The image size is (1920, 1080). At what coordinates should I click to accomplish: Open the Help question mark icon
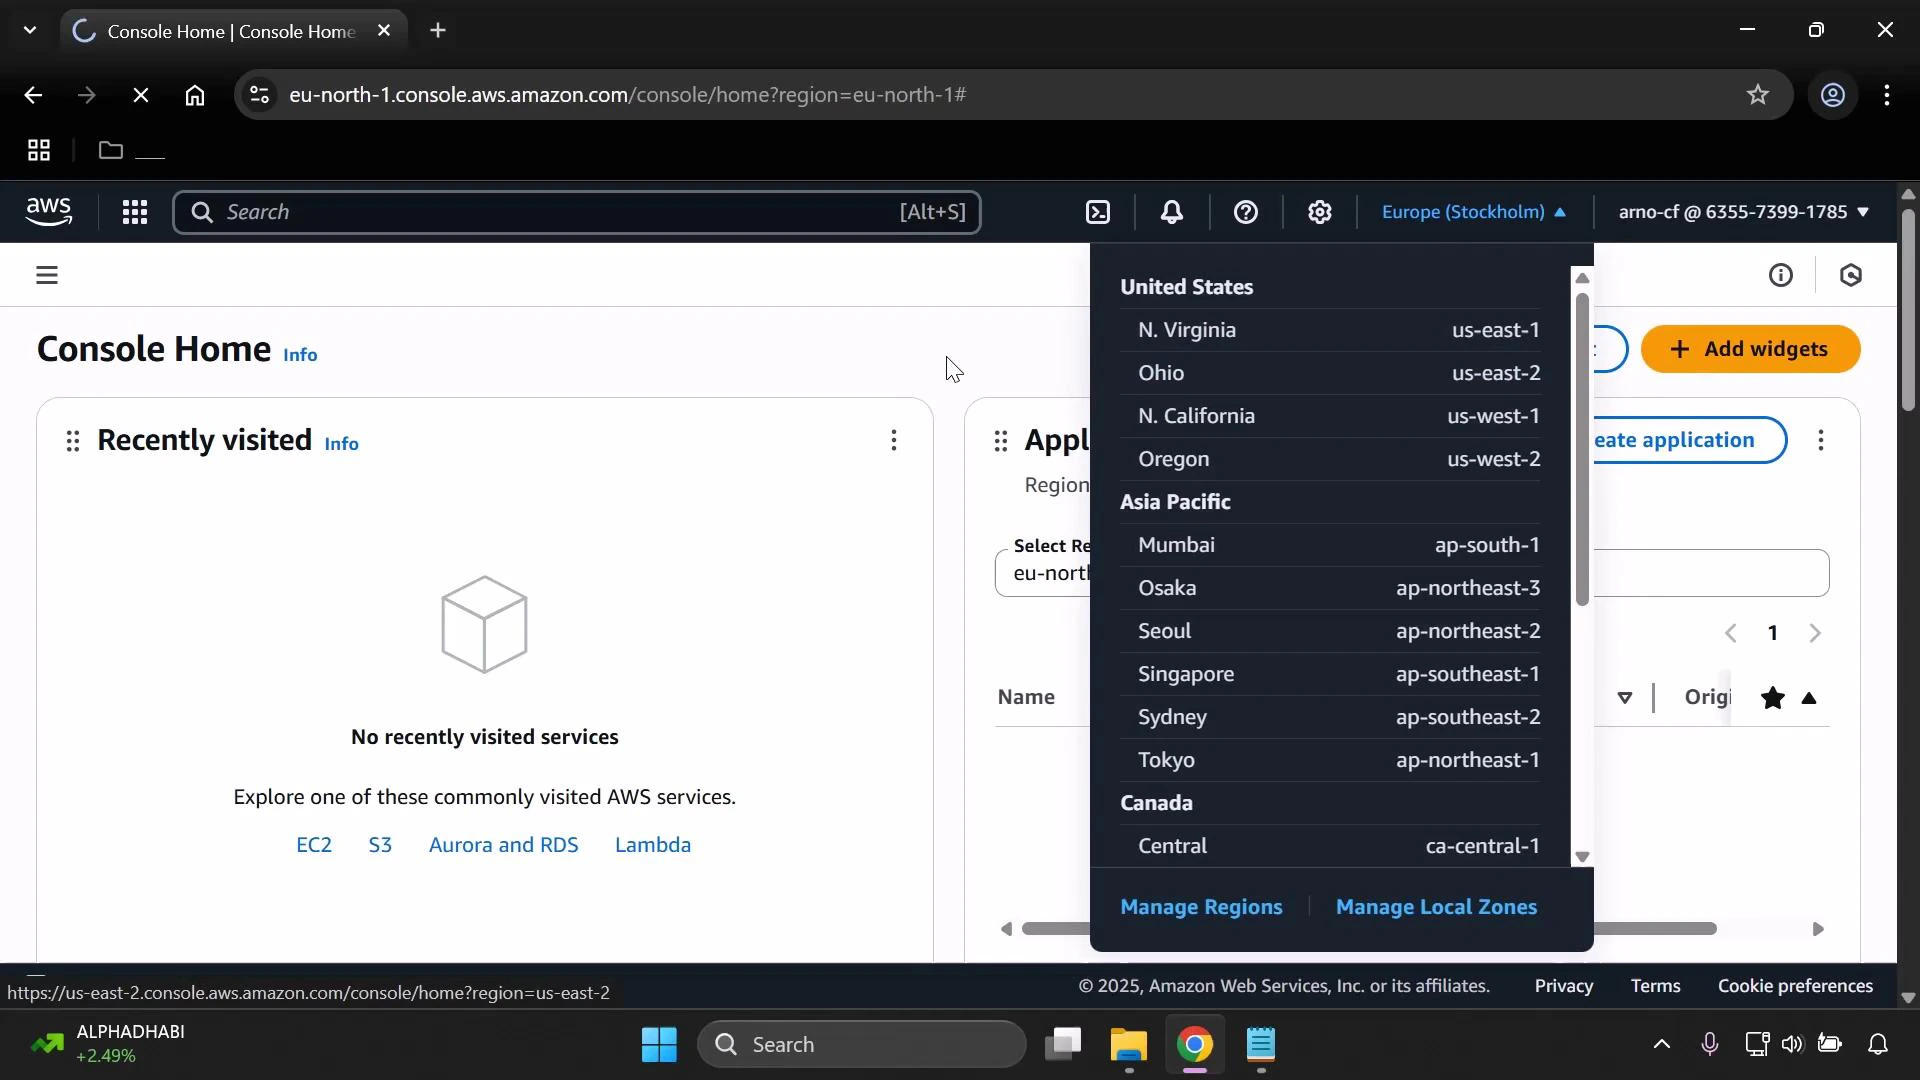(1246, 212)
